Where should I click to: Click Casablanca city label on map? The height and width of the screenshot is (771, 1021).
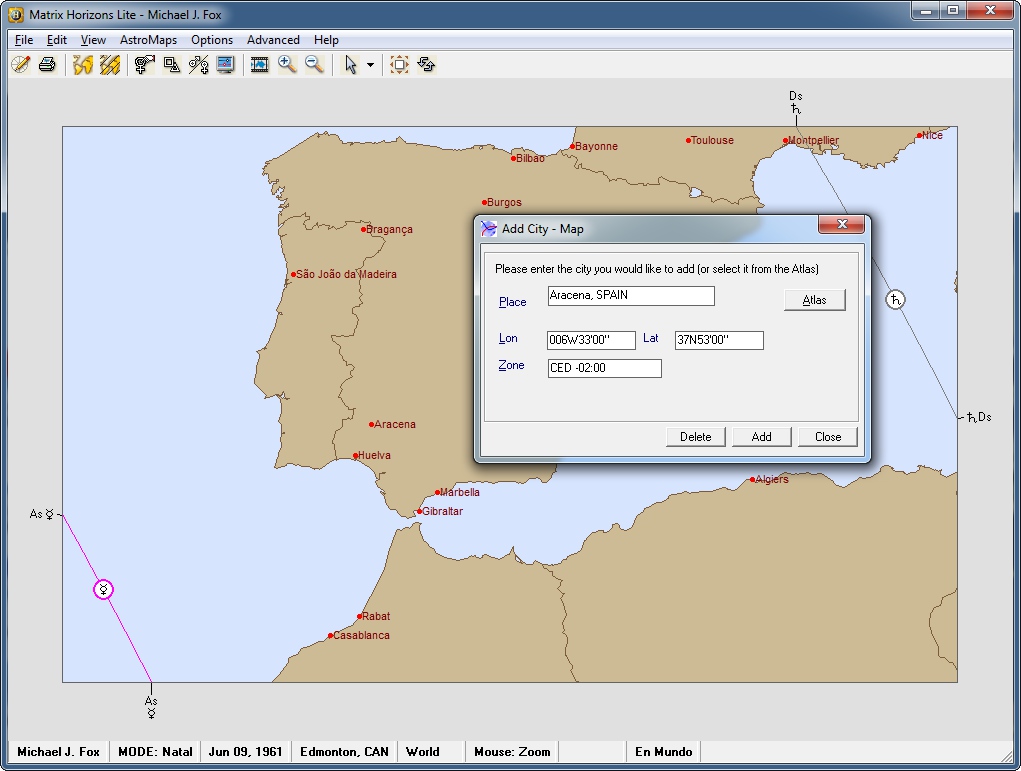(361, 636)
